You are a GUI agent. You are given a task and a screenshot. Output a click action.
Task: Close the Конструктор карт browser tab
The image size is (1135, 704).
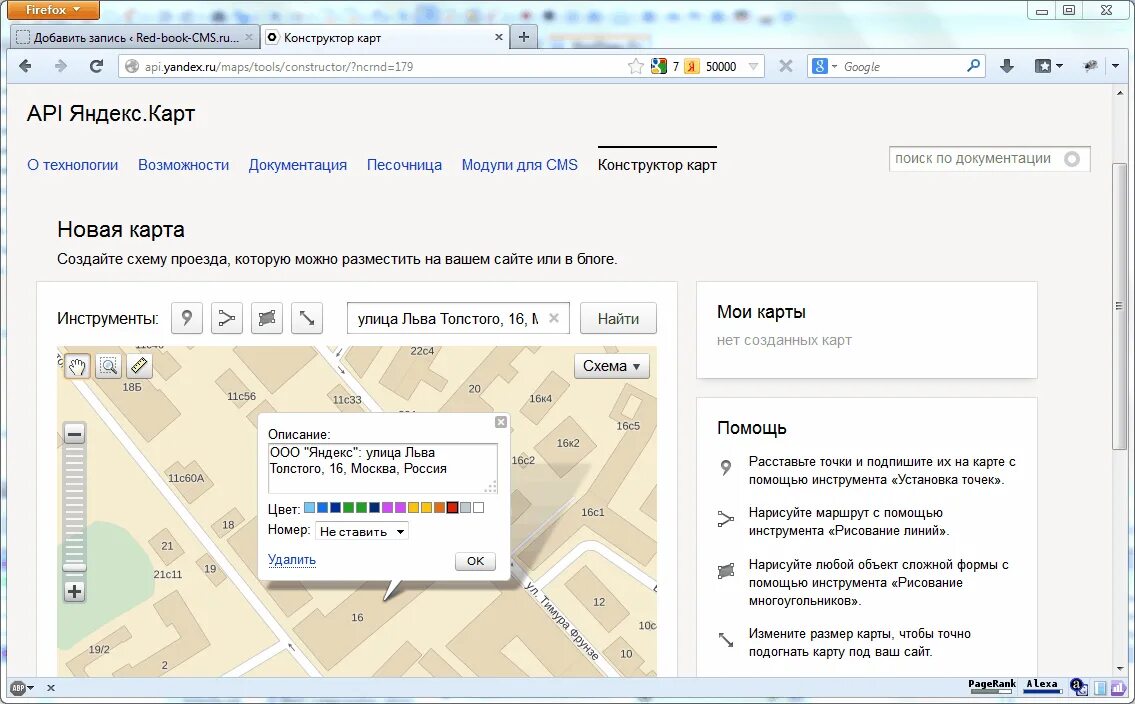[499, 37]
